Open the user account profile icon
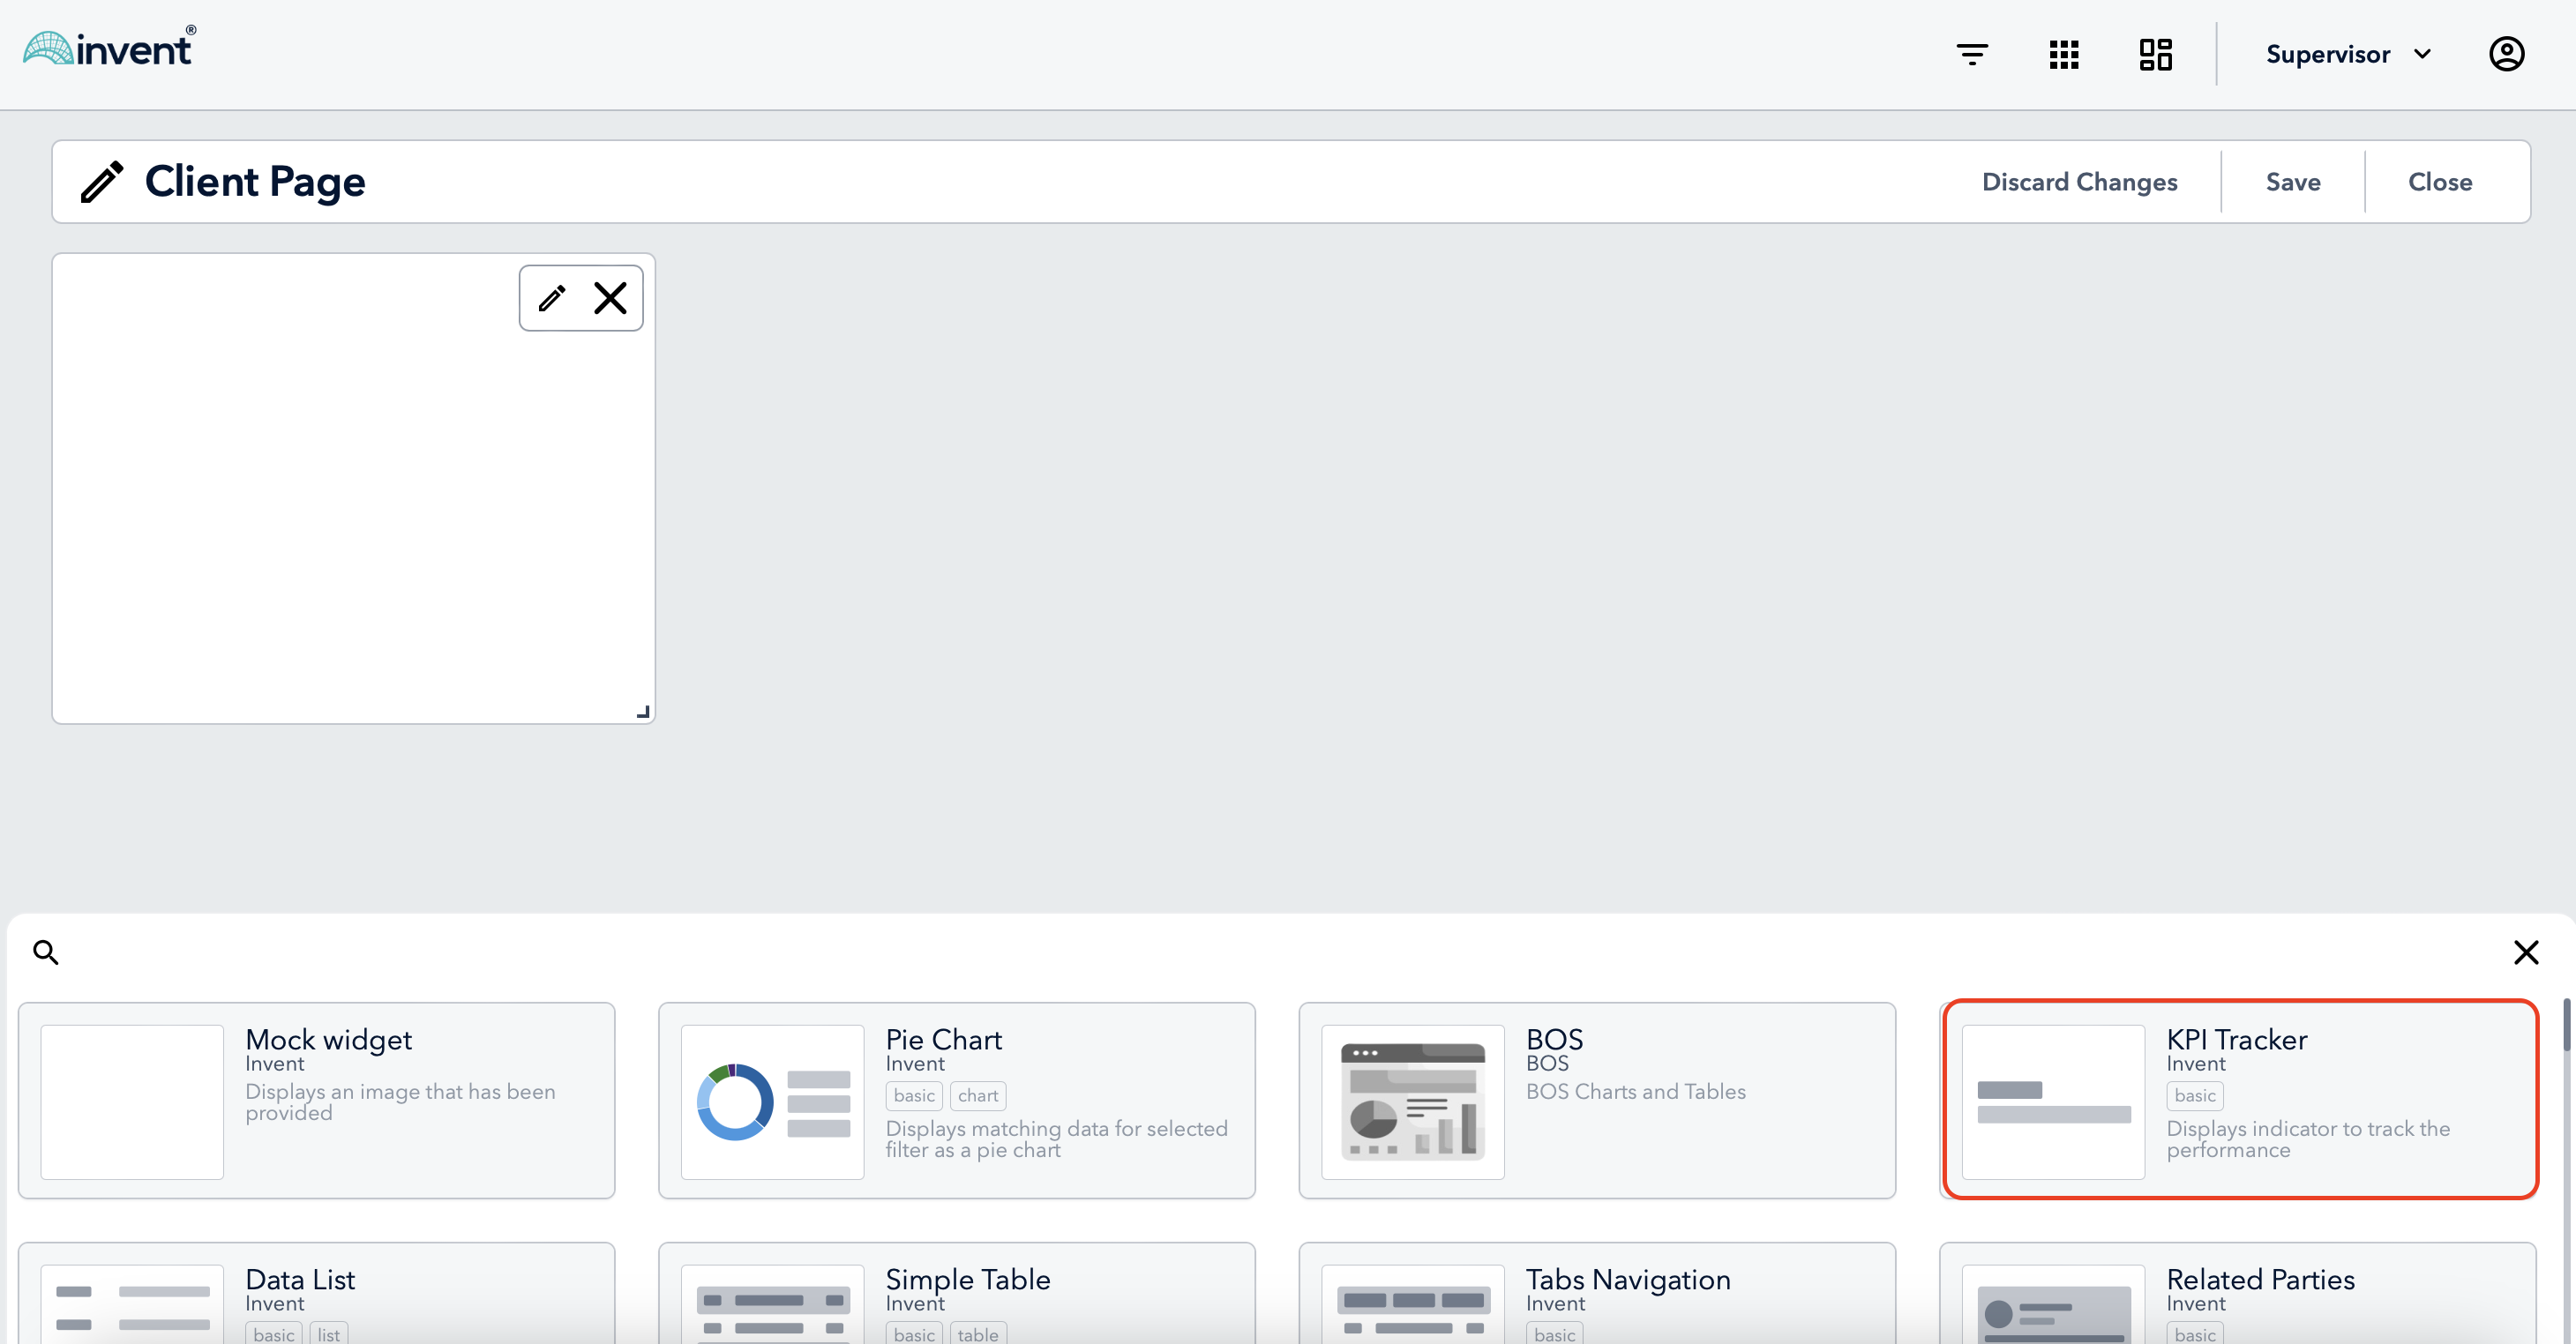2576x1344 pixels. [2507, 54]
